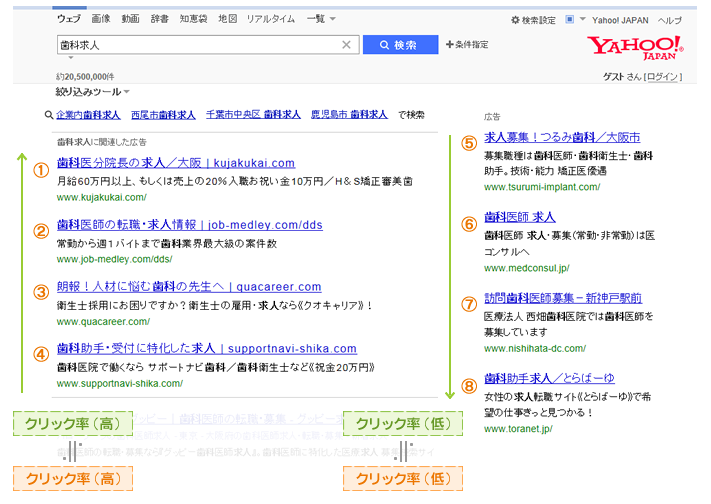This screenshot has height=504, width=711.
Task: Clear the search box with the X icon
Action: pos(346,44)
